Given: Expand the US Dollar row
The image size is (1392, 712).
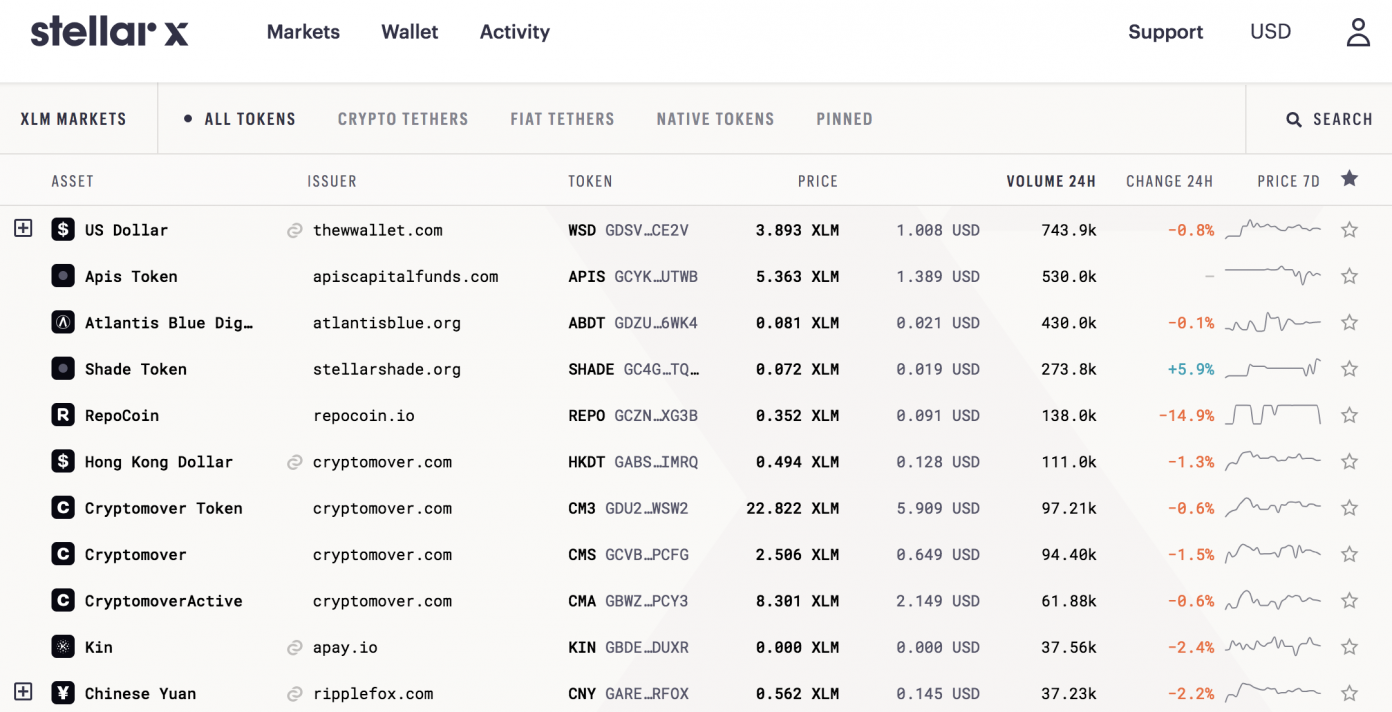Looking at the screenshot, I should pos(23,228).
